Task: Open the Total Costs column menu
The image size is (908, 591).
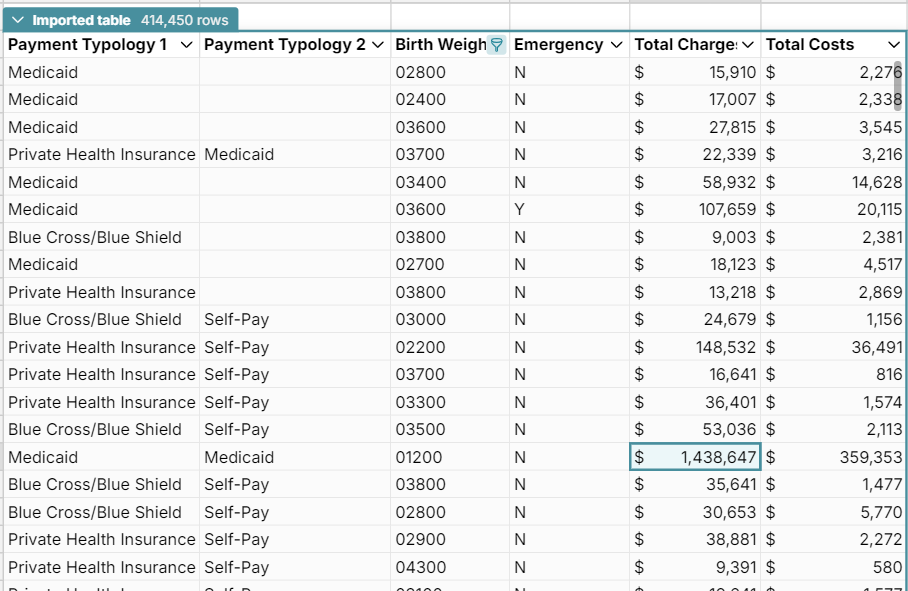Action: (893, 44)
